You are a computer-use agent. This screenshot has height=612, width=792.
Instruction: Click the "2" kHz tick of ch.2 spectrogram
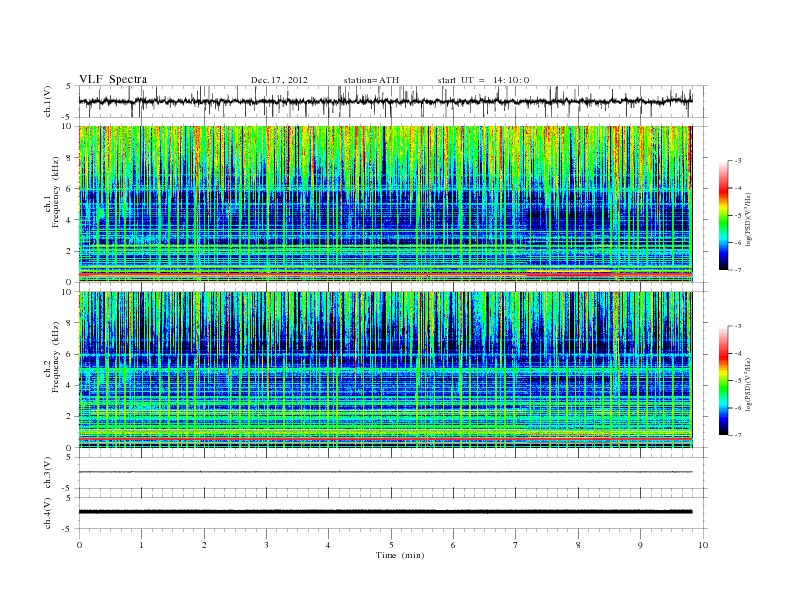tap(70, 417)
